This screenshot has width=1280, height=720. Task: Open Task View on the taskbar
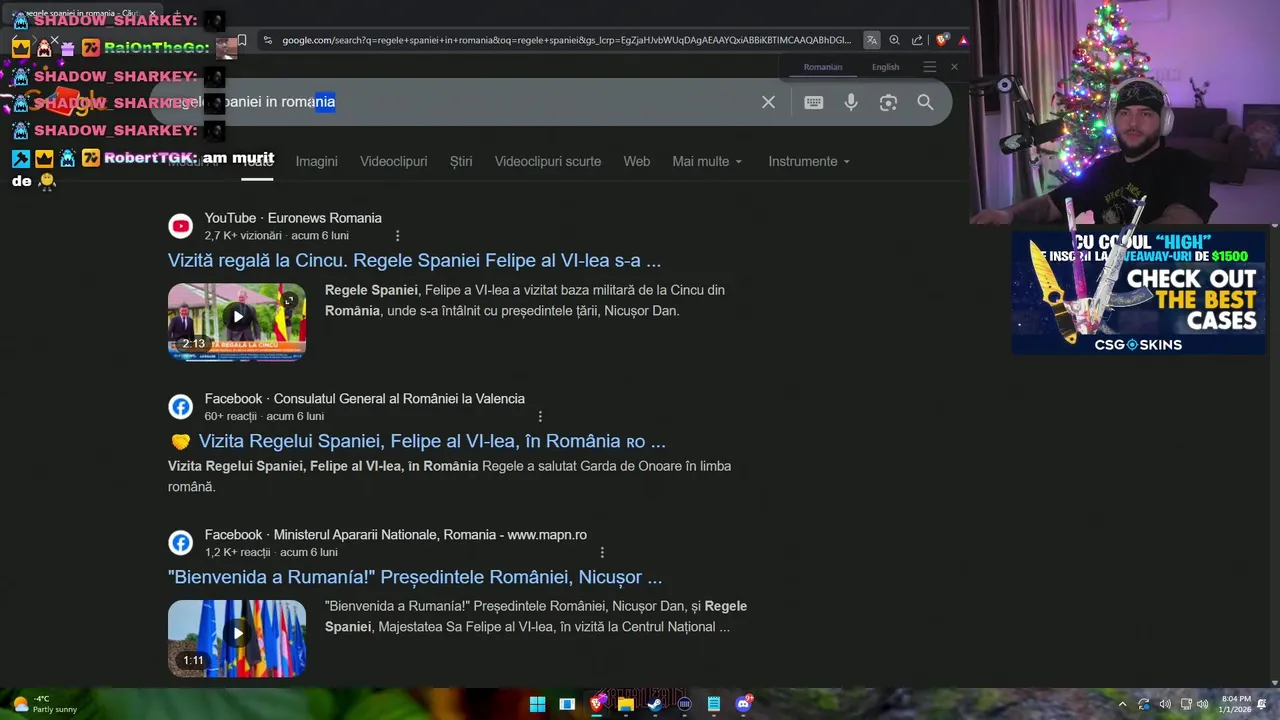(x=567, y=704)
